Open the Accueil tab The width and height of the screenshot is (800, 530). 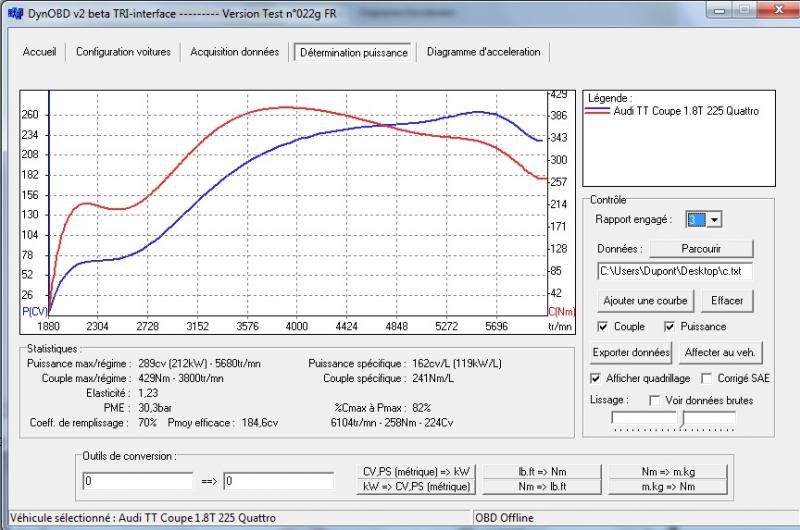click(x=39, y=52)
